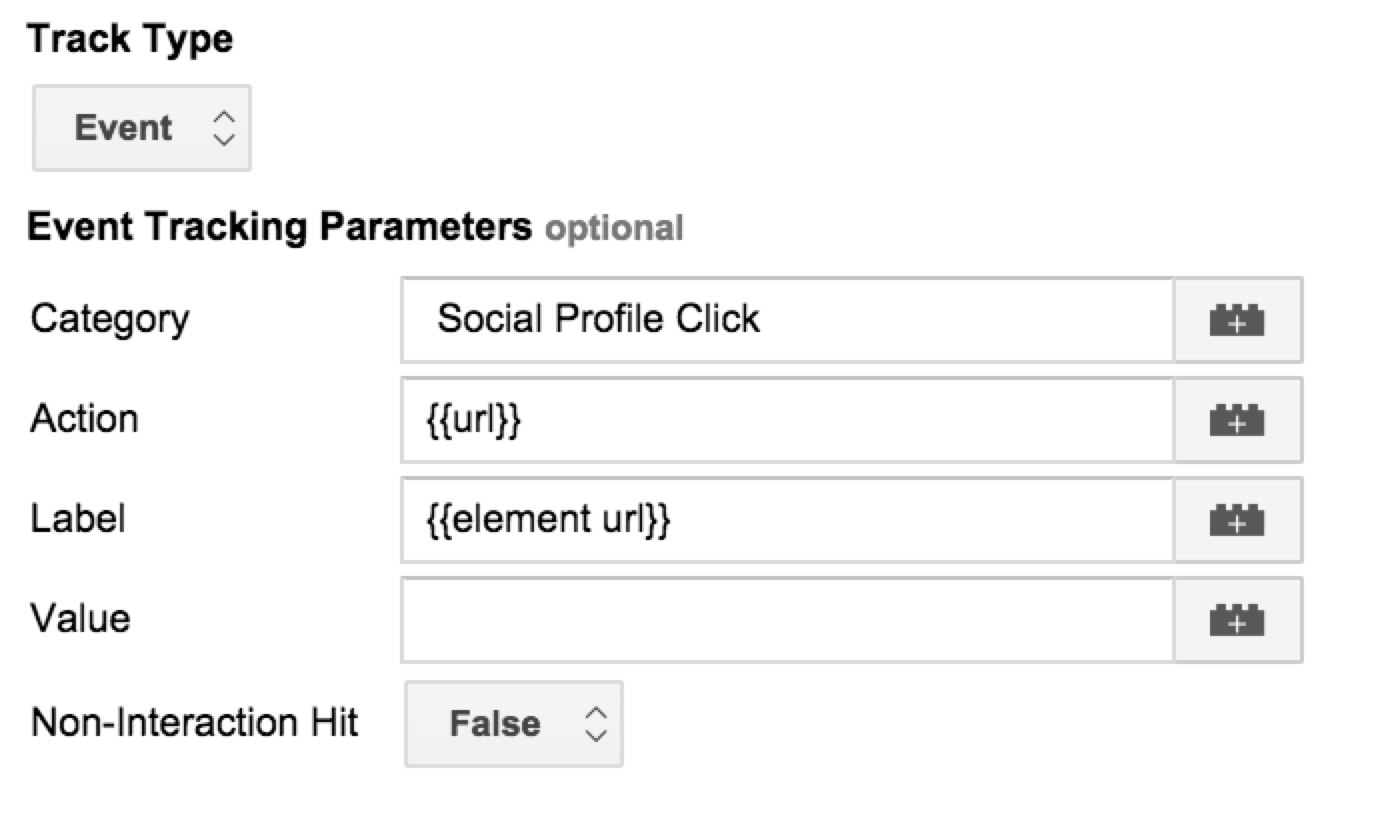Click the Track Type heading
1376x816 pixels.
pos(130,40)
